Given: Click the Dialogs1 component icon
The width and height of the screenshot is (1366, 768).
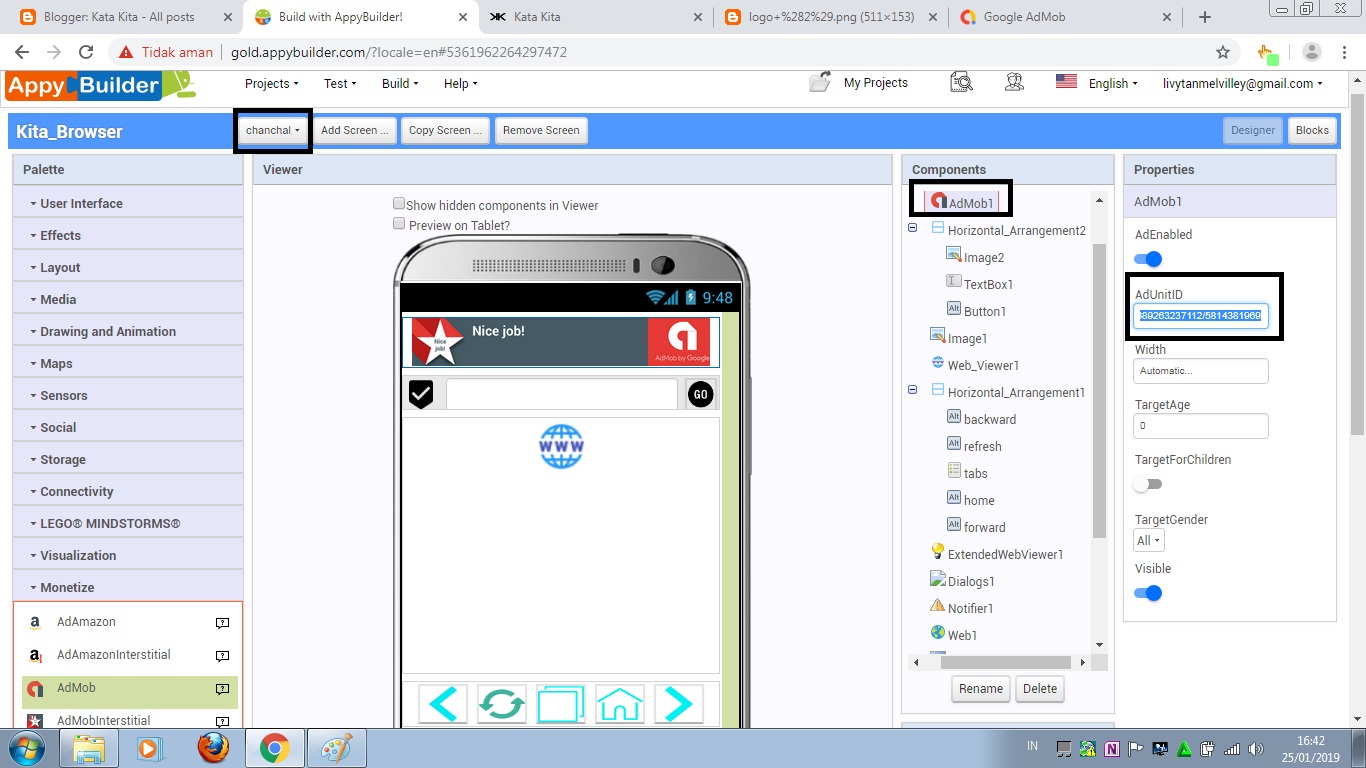Looking at the screenshot, I should 937,580.
